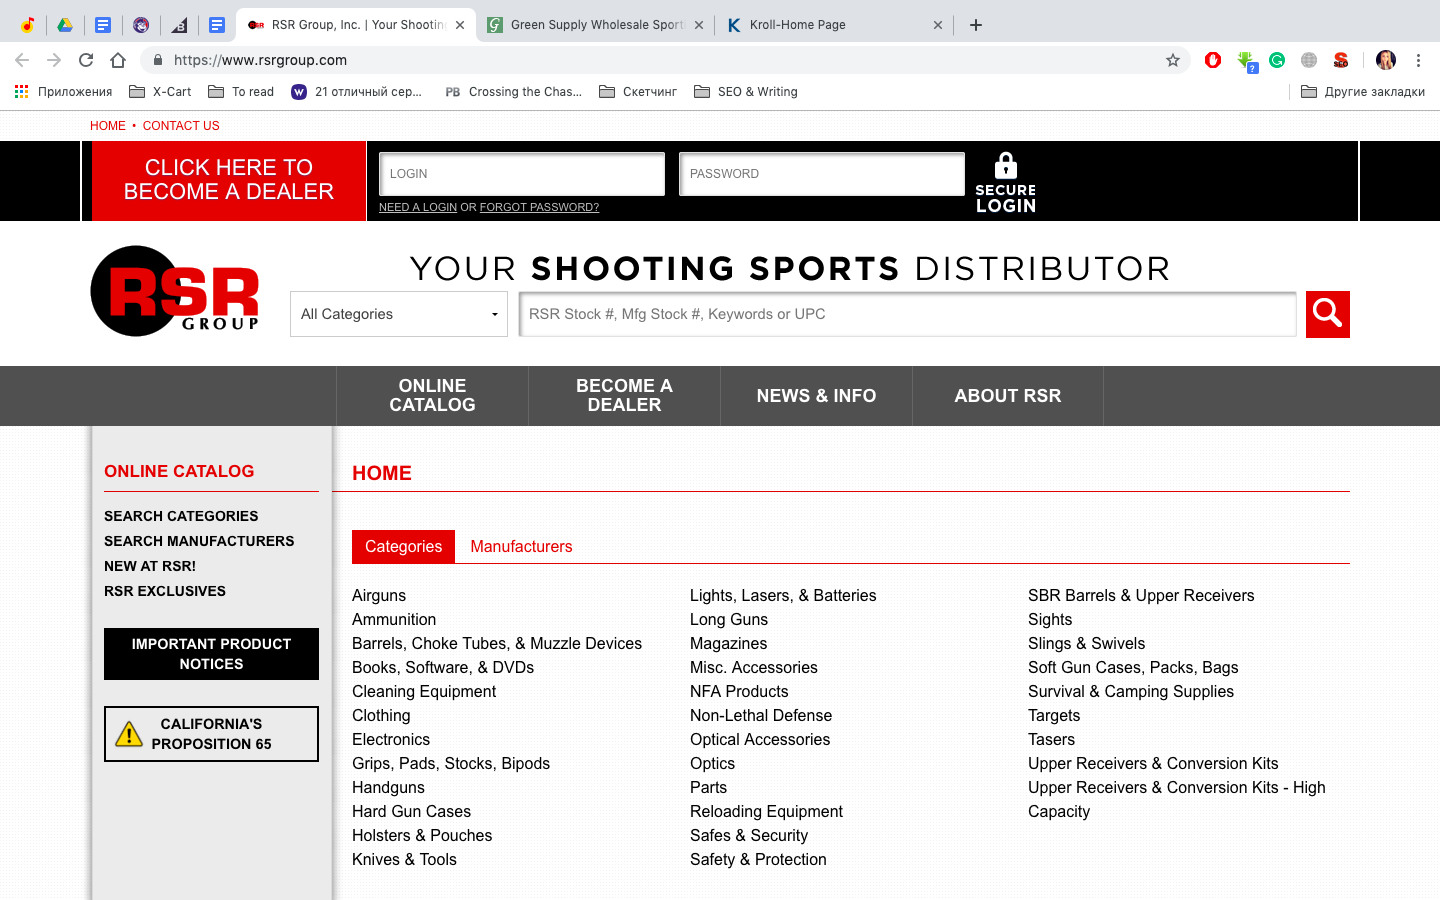Viewport: 1440px width, 900px height.
Task: Open the Chrome profile avatar
Action: 1385,60
